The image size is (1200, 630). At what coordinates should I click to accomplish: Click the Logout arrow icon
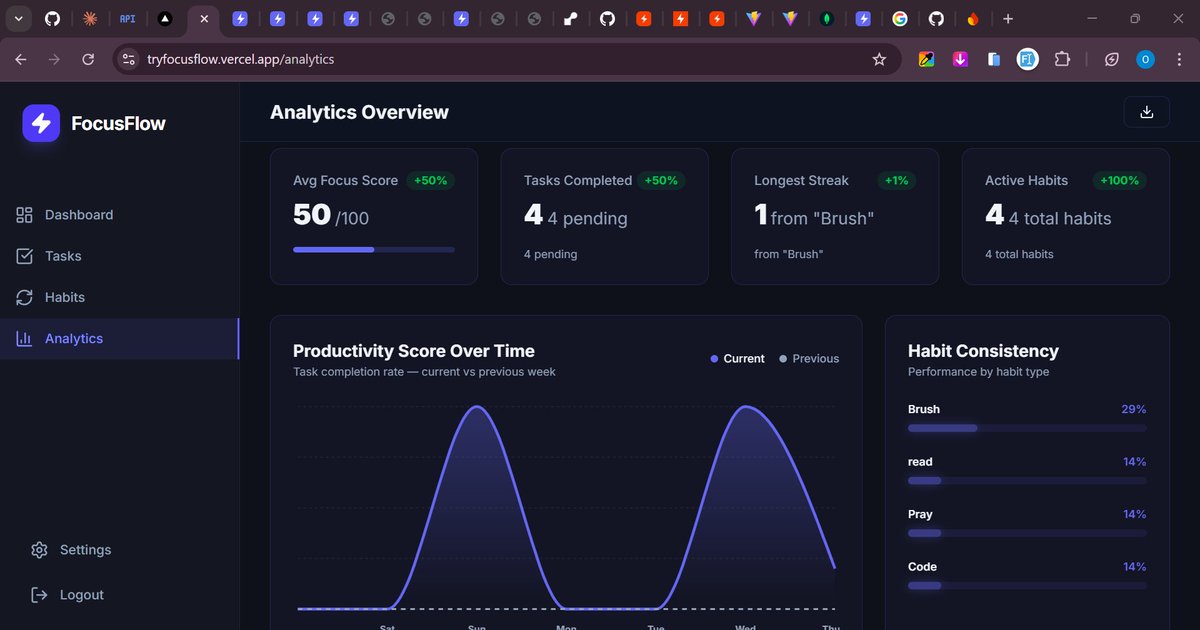38,594
